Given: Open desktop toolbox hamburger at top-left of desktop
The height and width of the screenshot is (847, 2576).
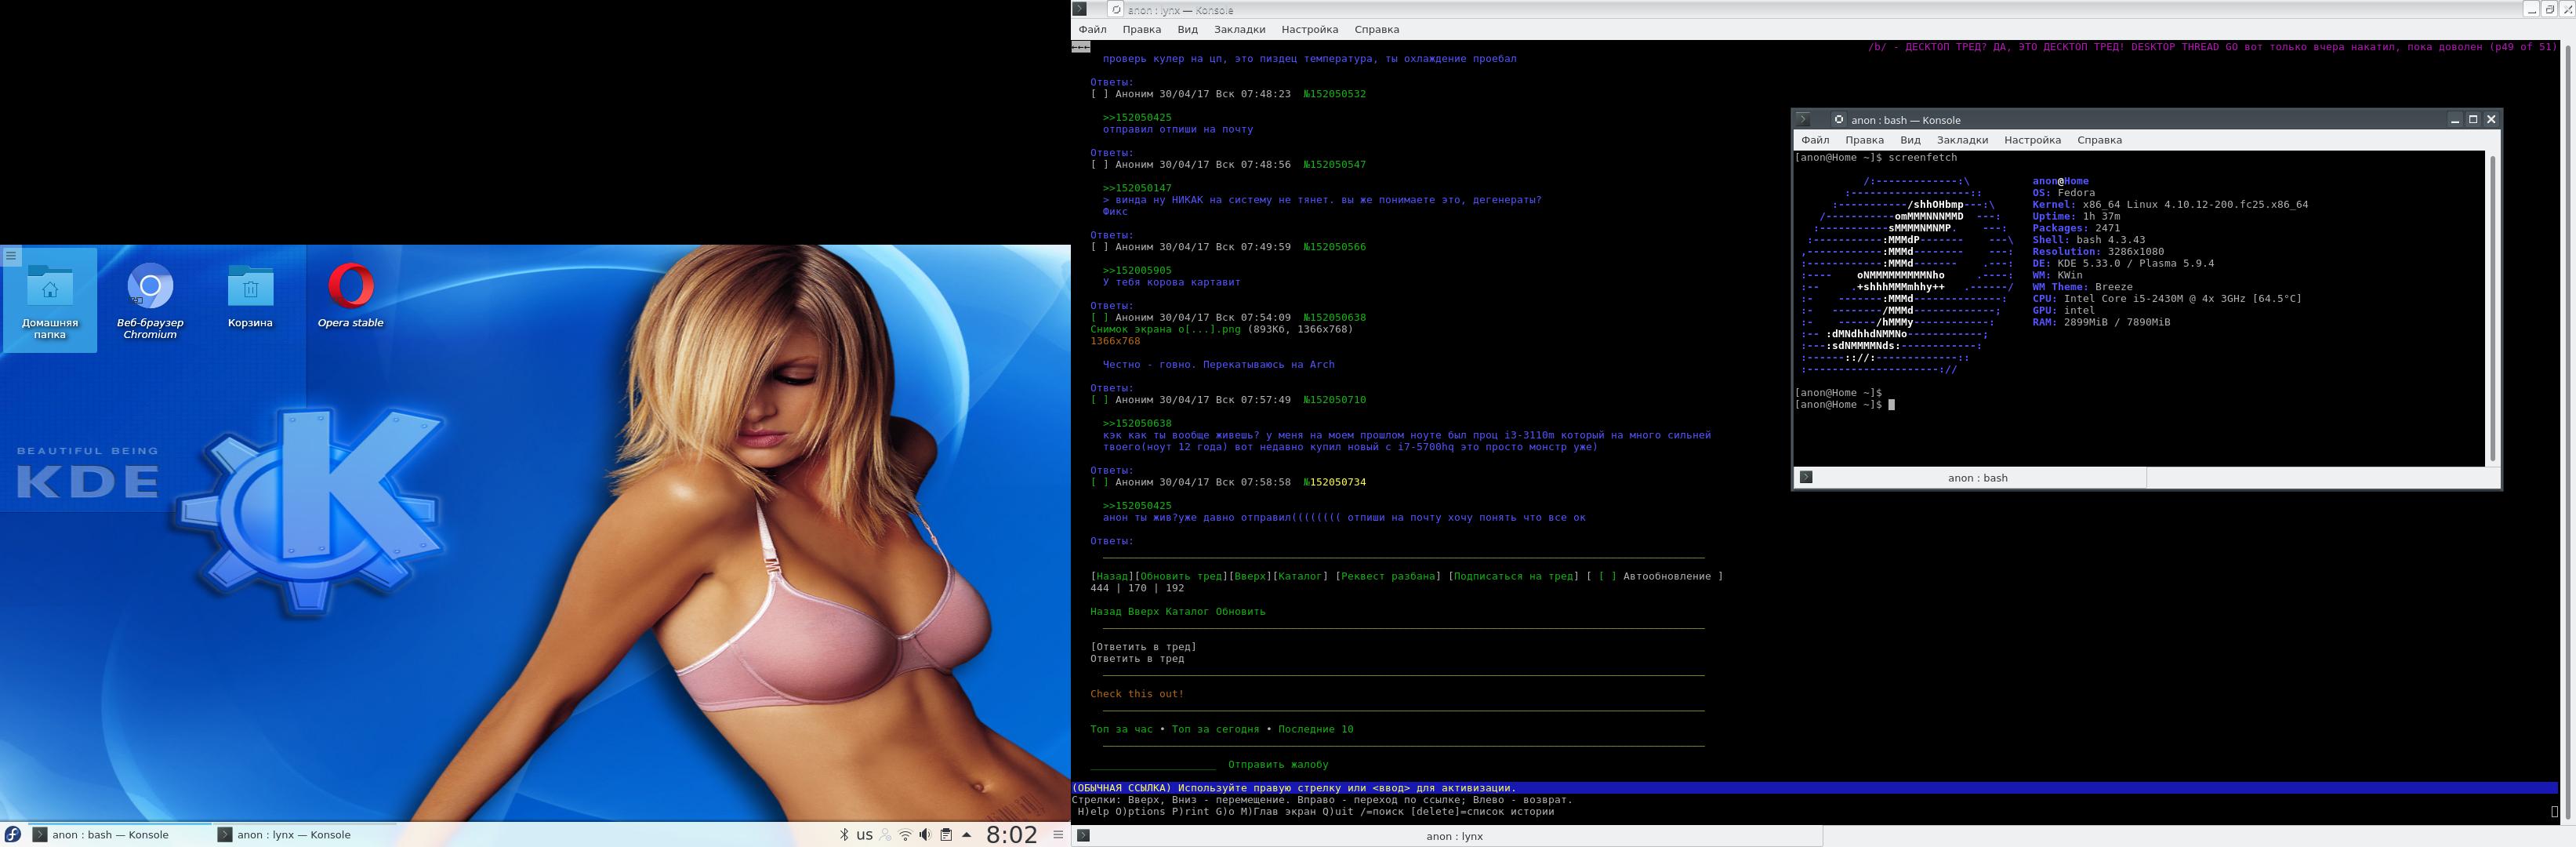Looking at the screenshot, I should pyautogui.click(x=11, y=256).
